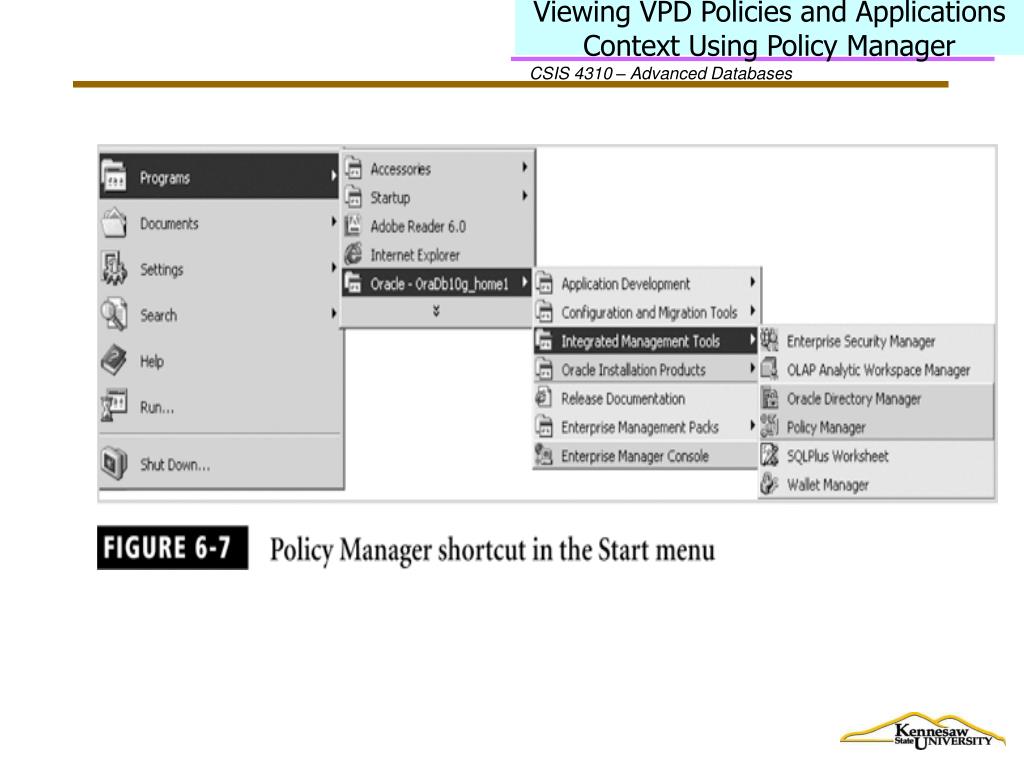
Task: Click the Application Development folder icon
Action: [x=544, y=283]
